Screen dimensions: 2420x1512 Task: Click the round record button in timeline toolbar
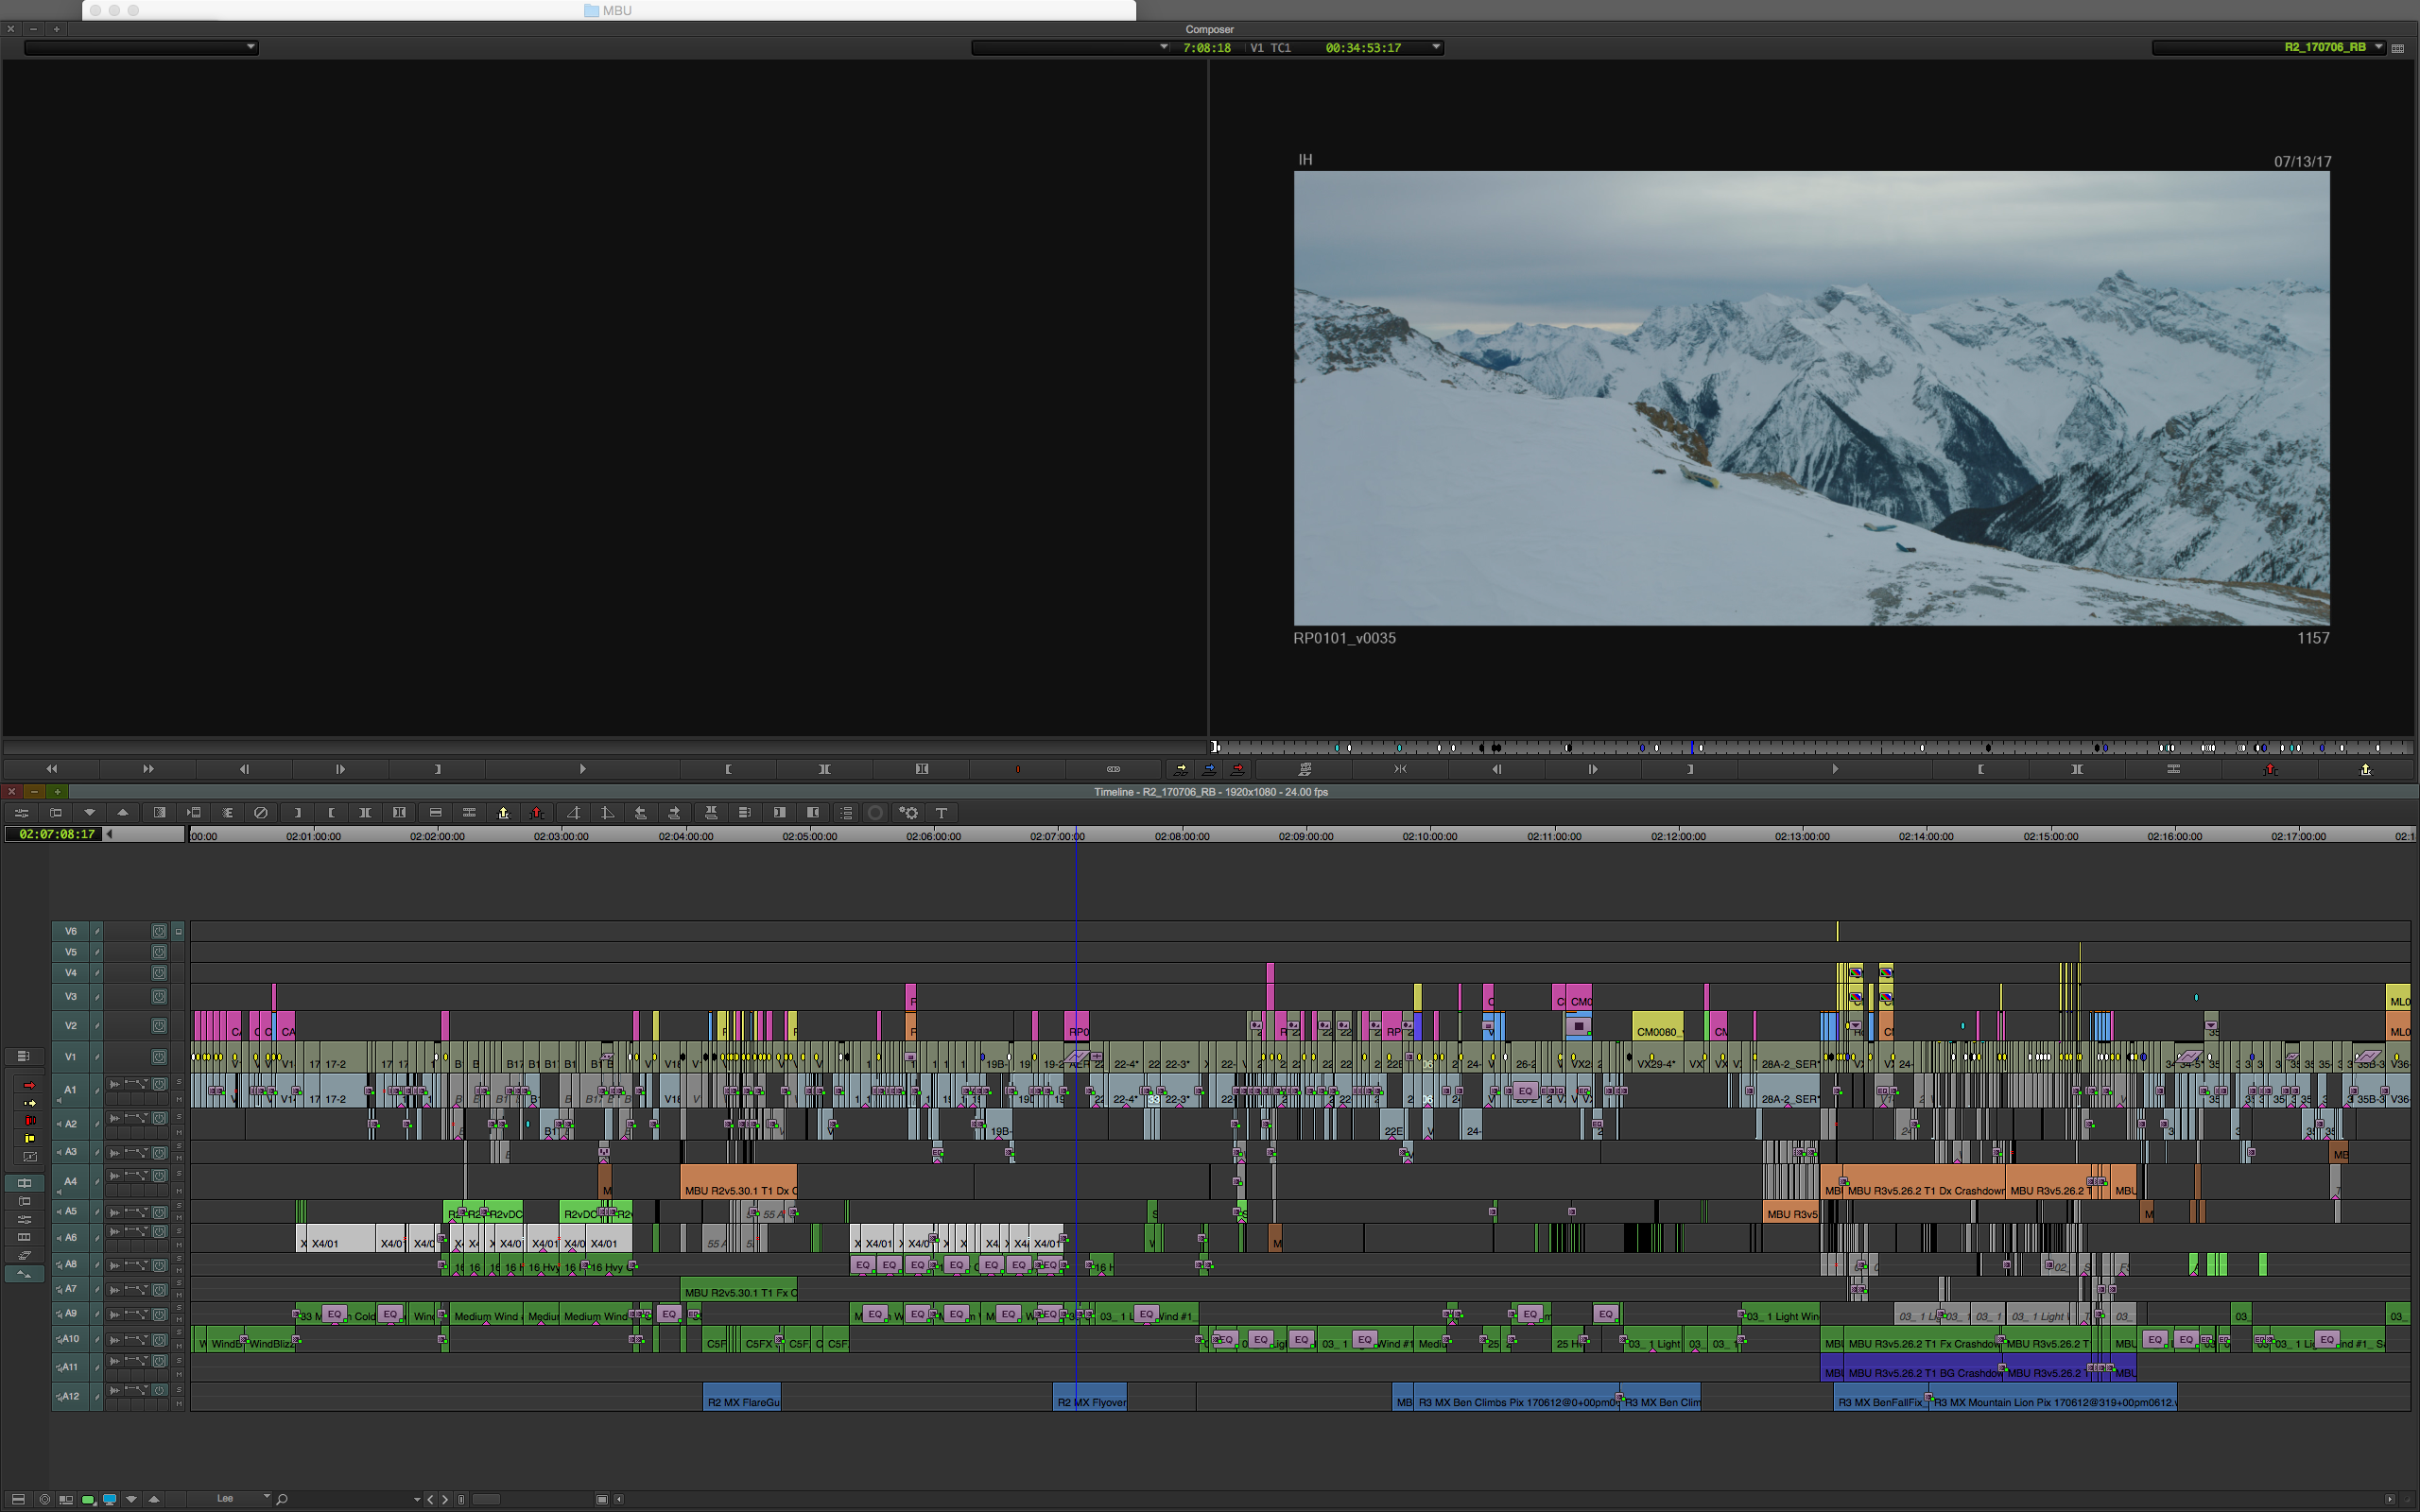pos(875,813)
